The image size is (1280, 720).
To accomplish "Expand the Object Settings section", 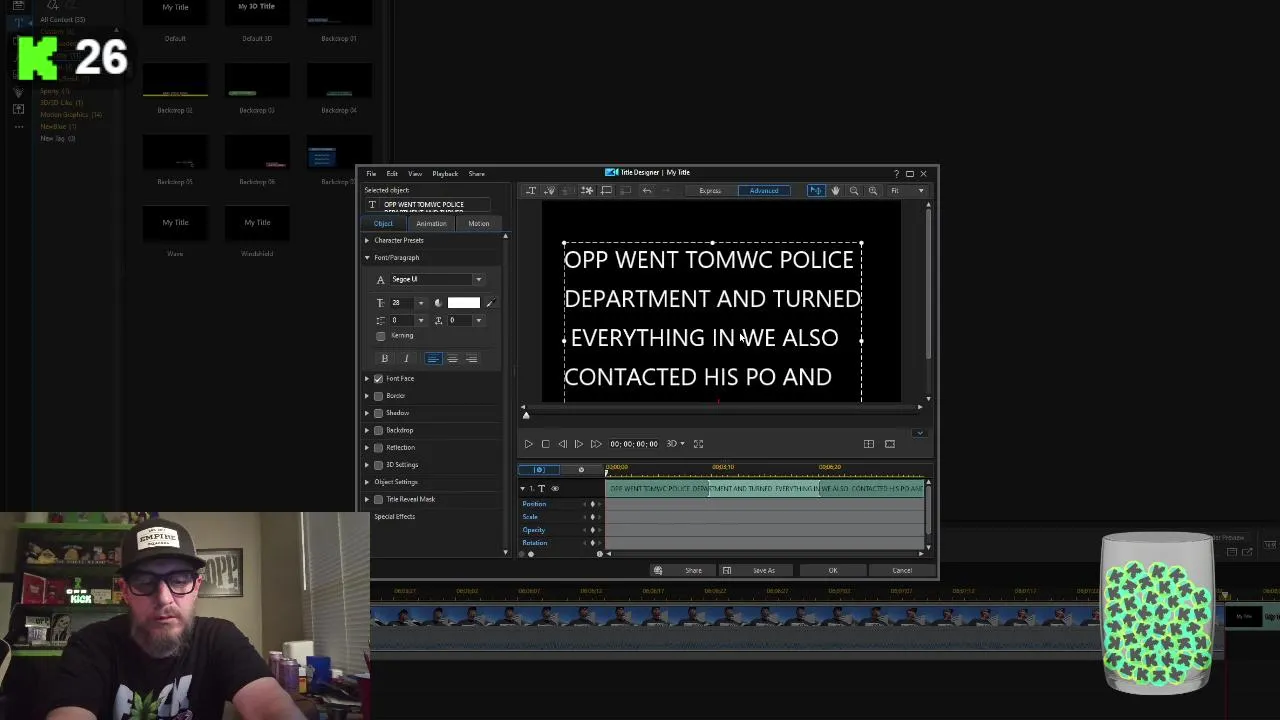I will (367, 482).
